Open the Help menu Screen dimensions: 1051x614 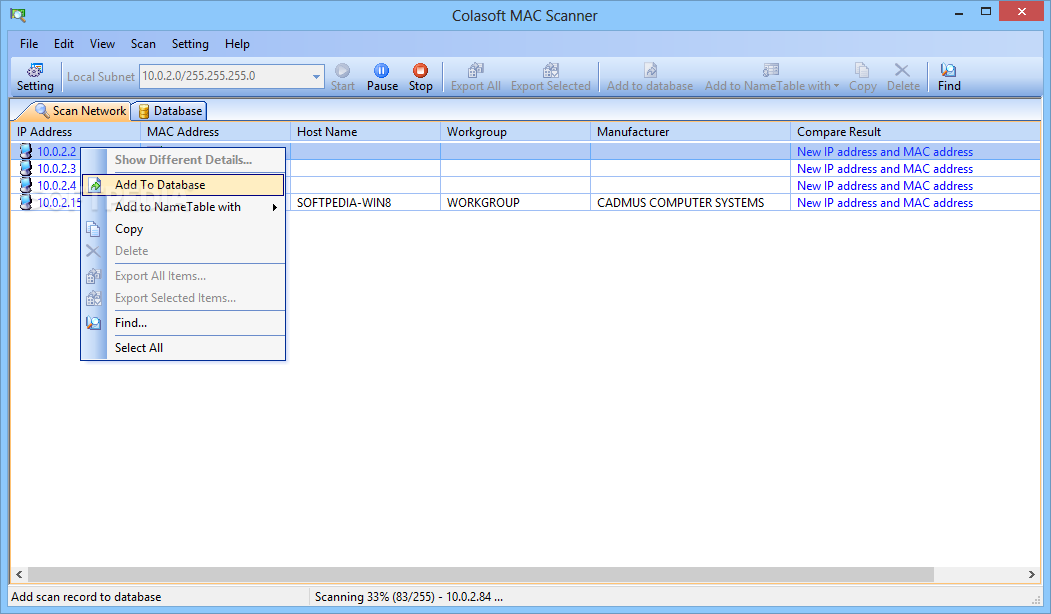coord(237,44)
